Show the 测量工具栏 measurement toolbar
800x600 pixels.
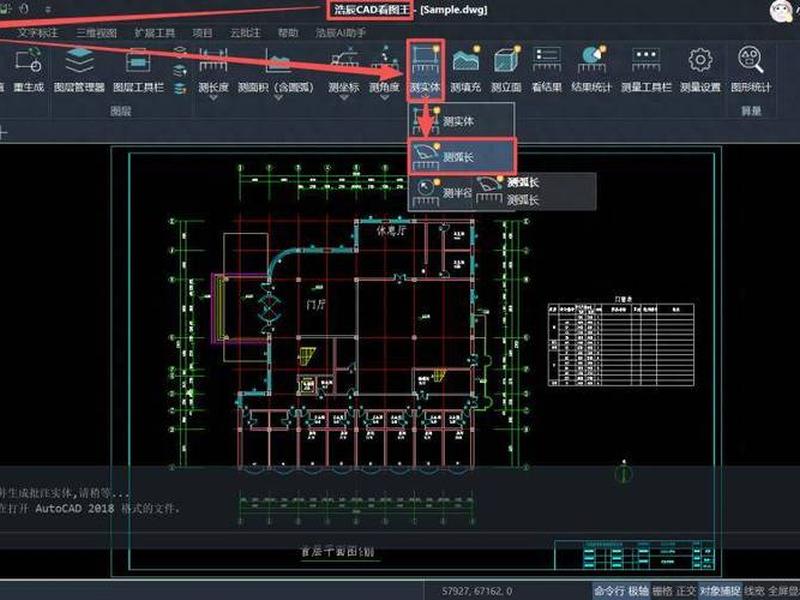click(646, 68)
